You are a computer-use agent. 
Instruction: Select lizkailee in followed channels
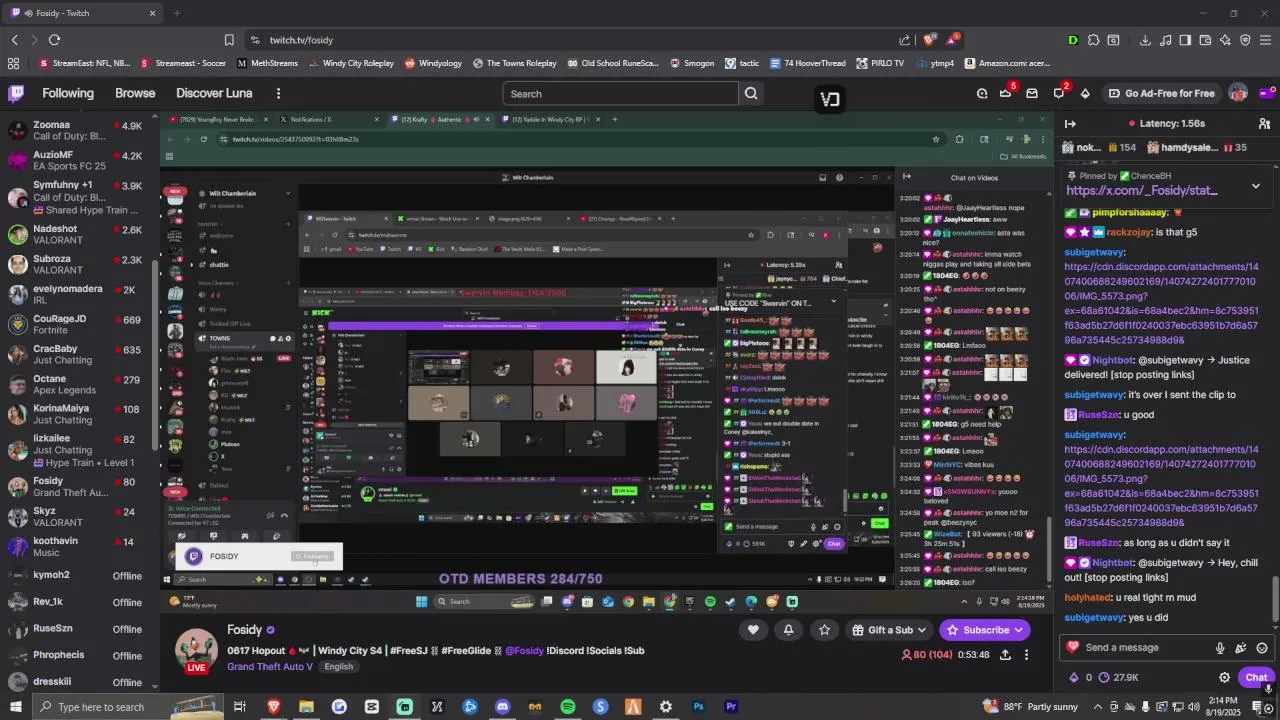76,450
